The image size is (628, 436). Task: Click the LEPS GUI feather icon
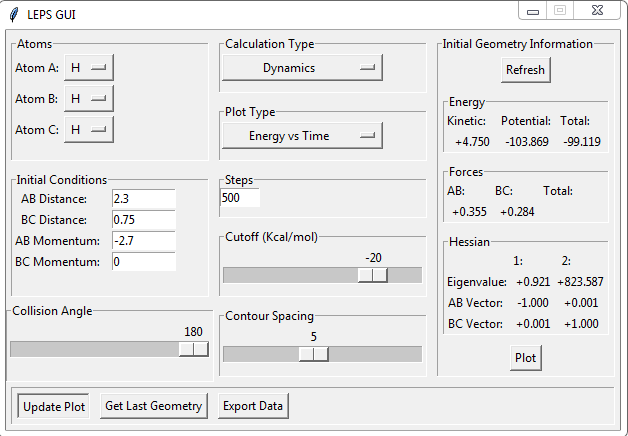point(13,14)
